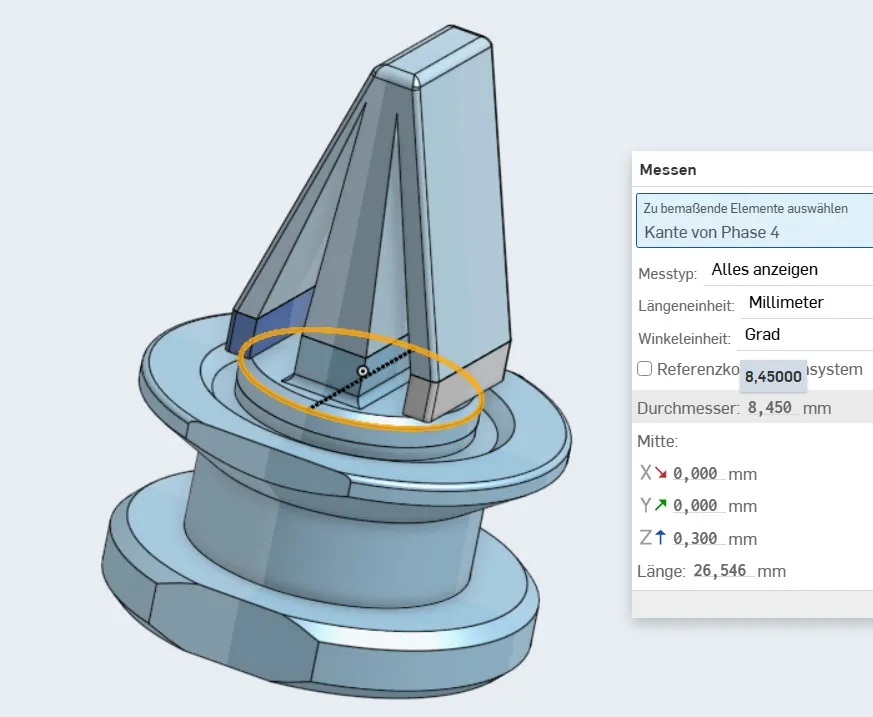This screenshot has width=873, height=717.
Task: Open the Messtyp dropdown showing Alles anzeigen
Action: 788,270
